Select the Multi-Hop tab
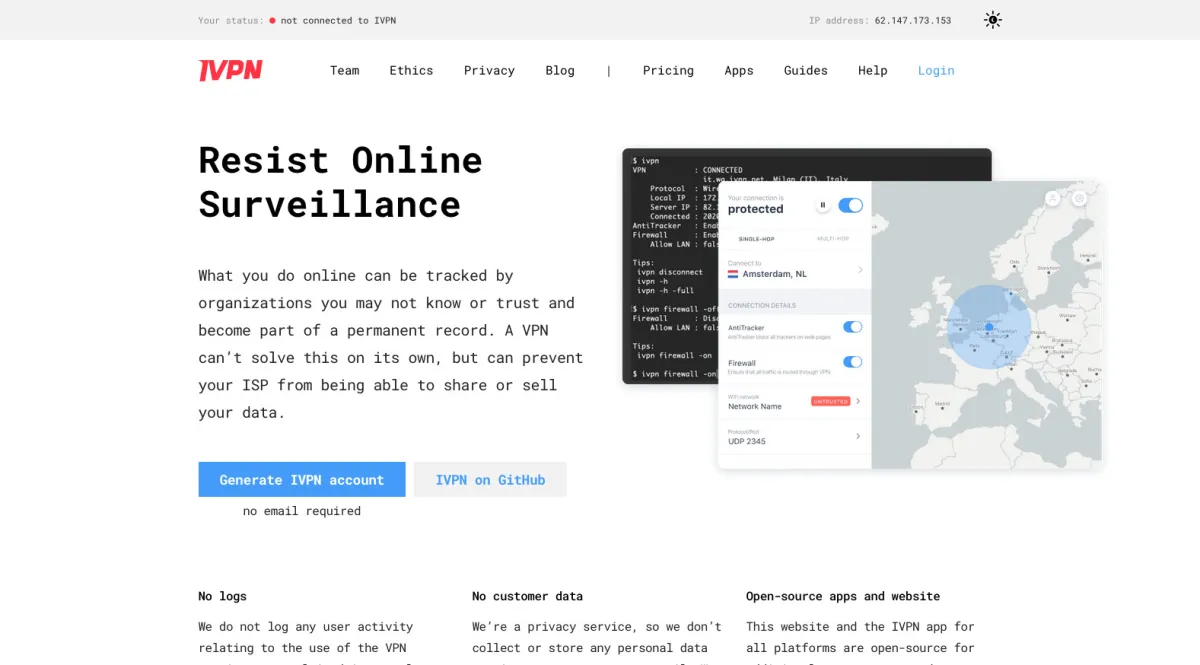Screen dimensions: 1200x665 coord(833,239)
